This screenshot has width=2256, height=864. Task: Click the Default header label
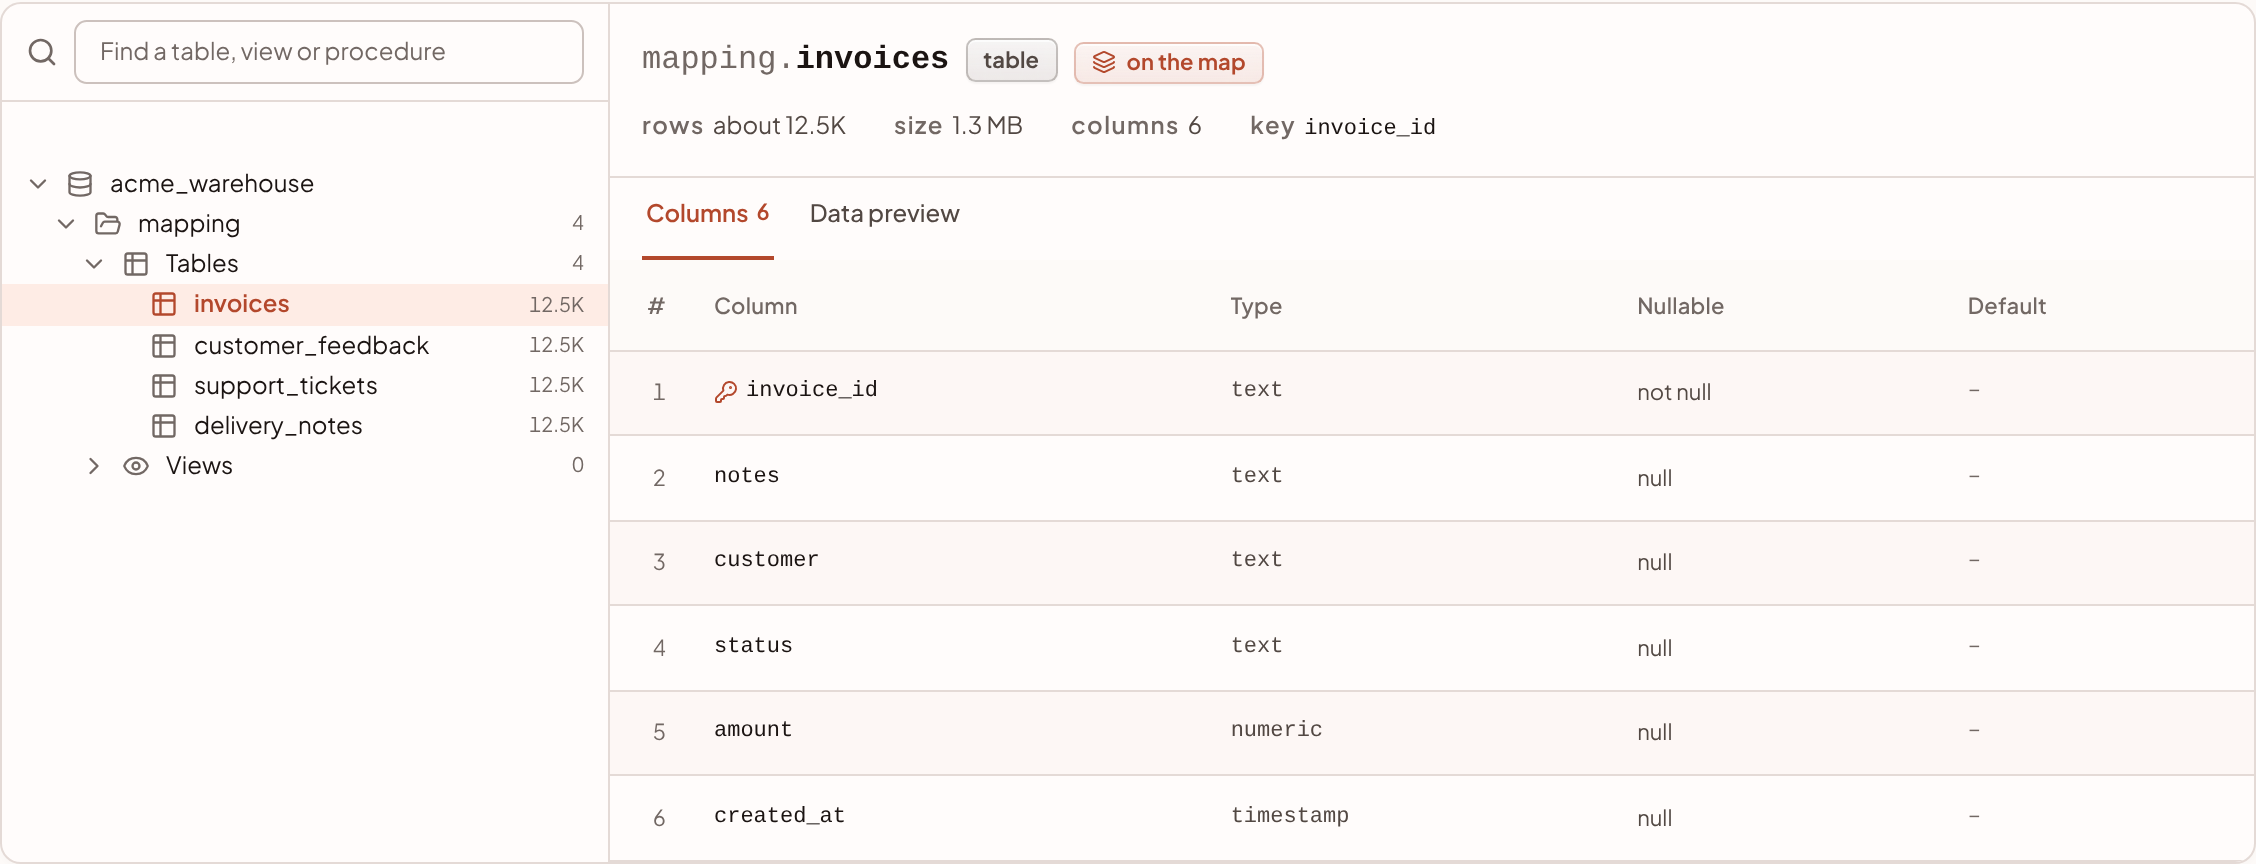[2007, 306]
